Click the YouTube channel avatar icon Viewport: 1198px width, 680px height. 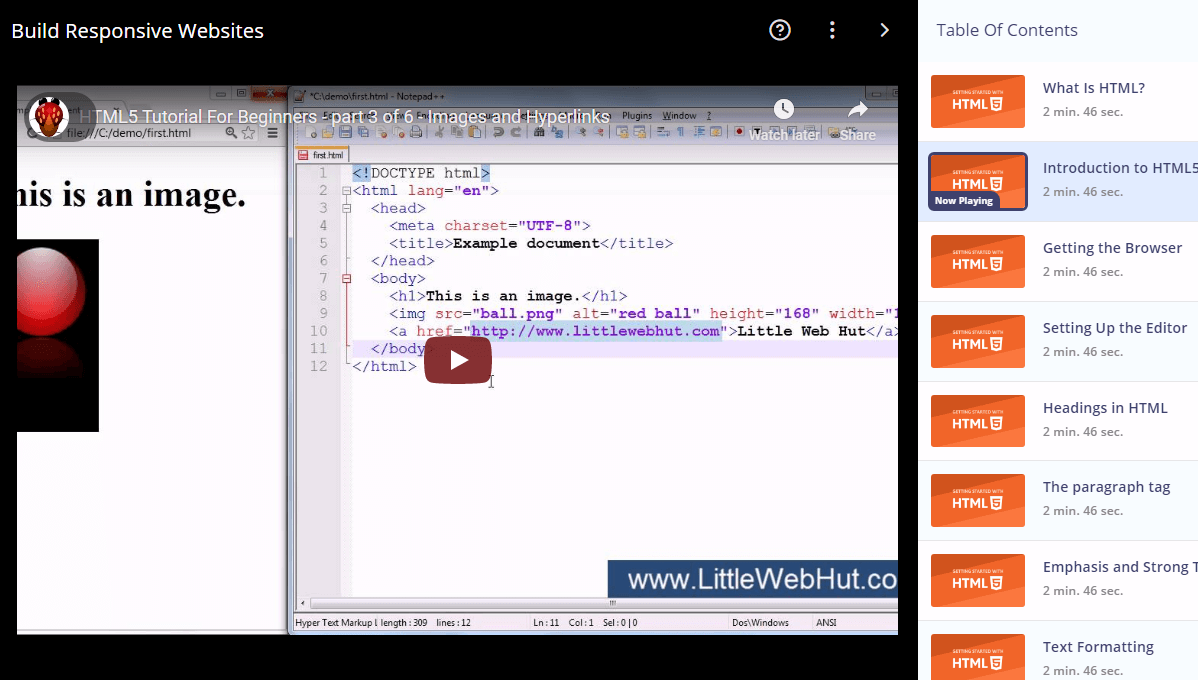point(48,118)
